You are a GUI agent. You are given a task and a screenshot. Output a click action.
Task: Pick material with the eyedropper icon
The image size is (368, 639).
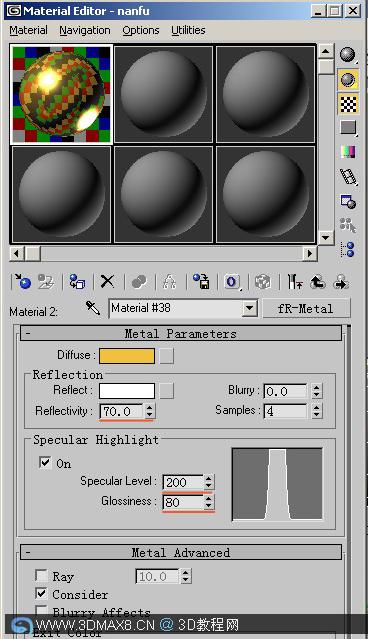(x=93, y=308)
